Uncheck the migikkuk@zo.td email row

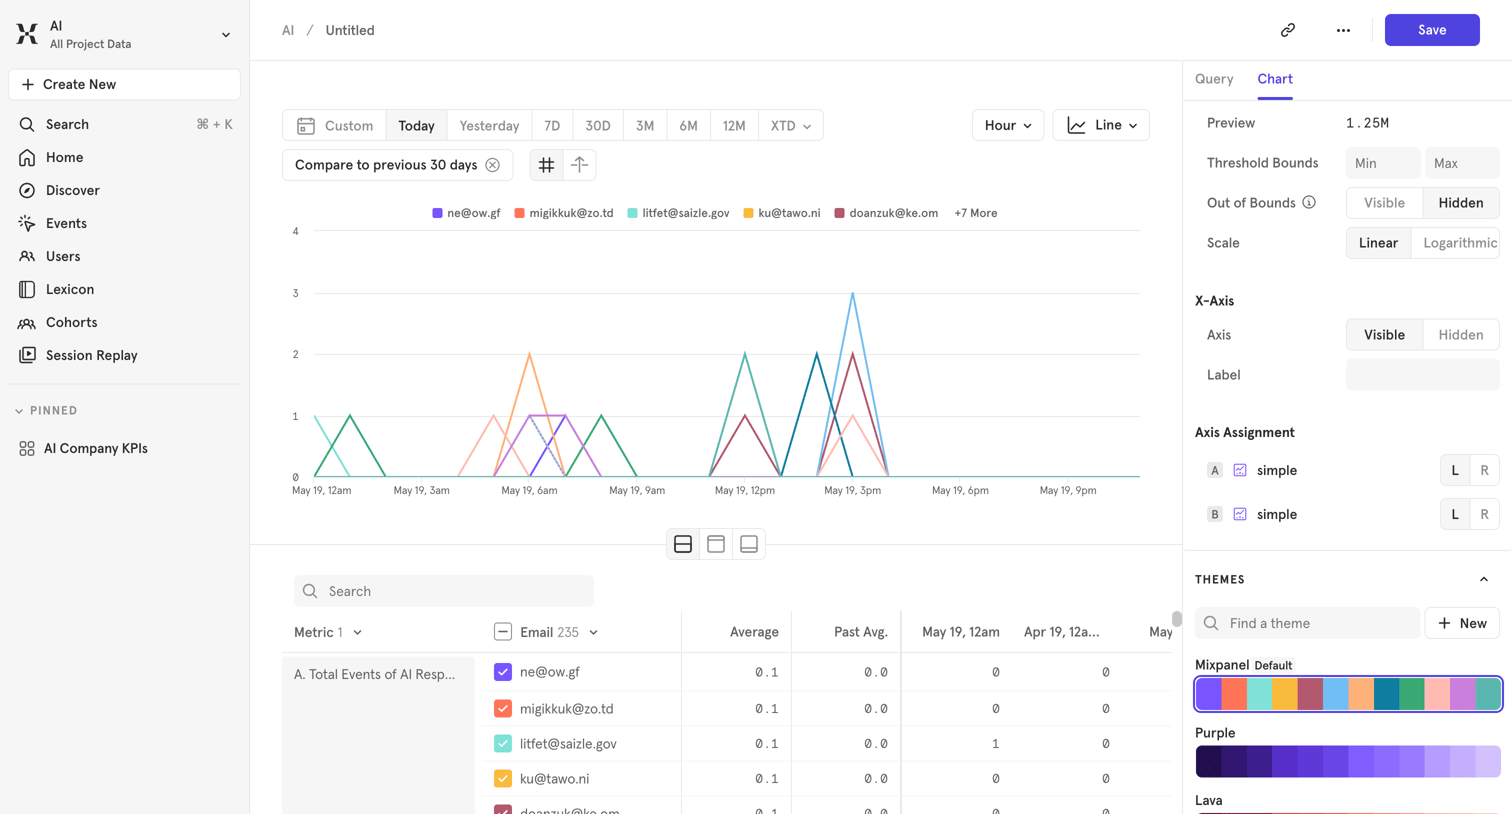(503, 708)
